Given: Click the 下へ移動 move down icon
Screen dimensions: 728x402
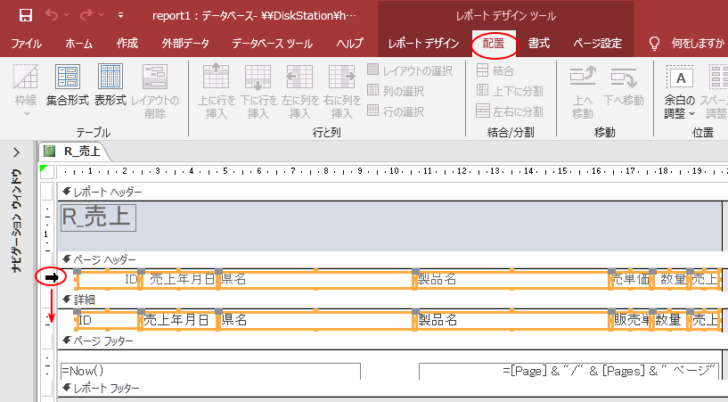Looking at the screenshot, I should click(x=624, y=77).
